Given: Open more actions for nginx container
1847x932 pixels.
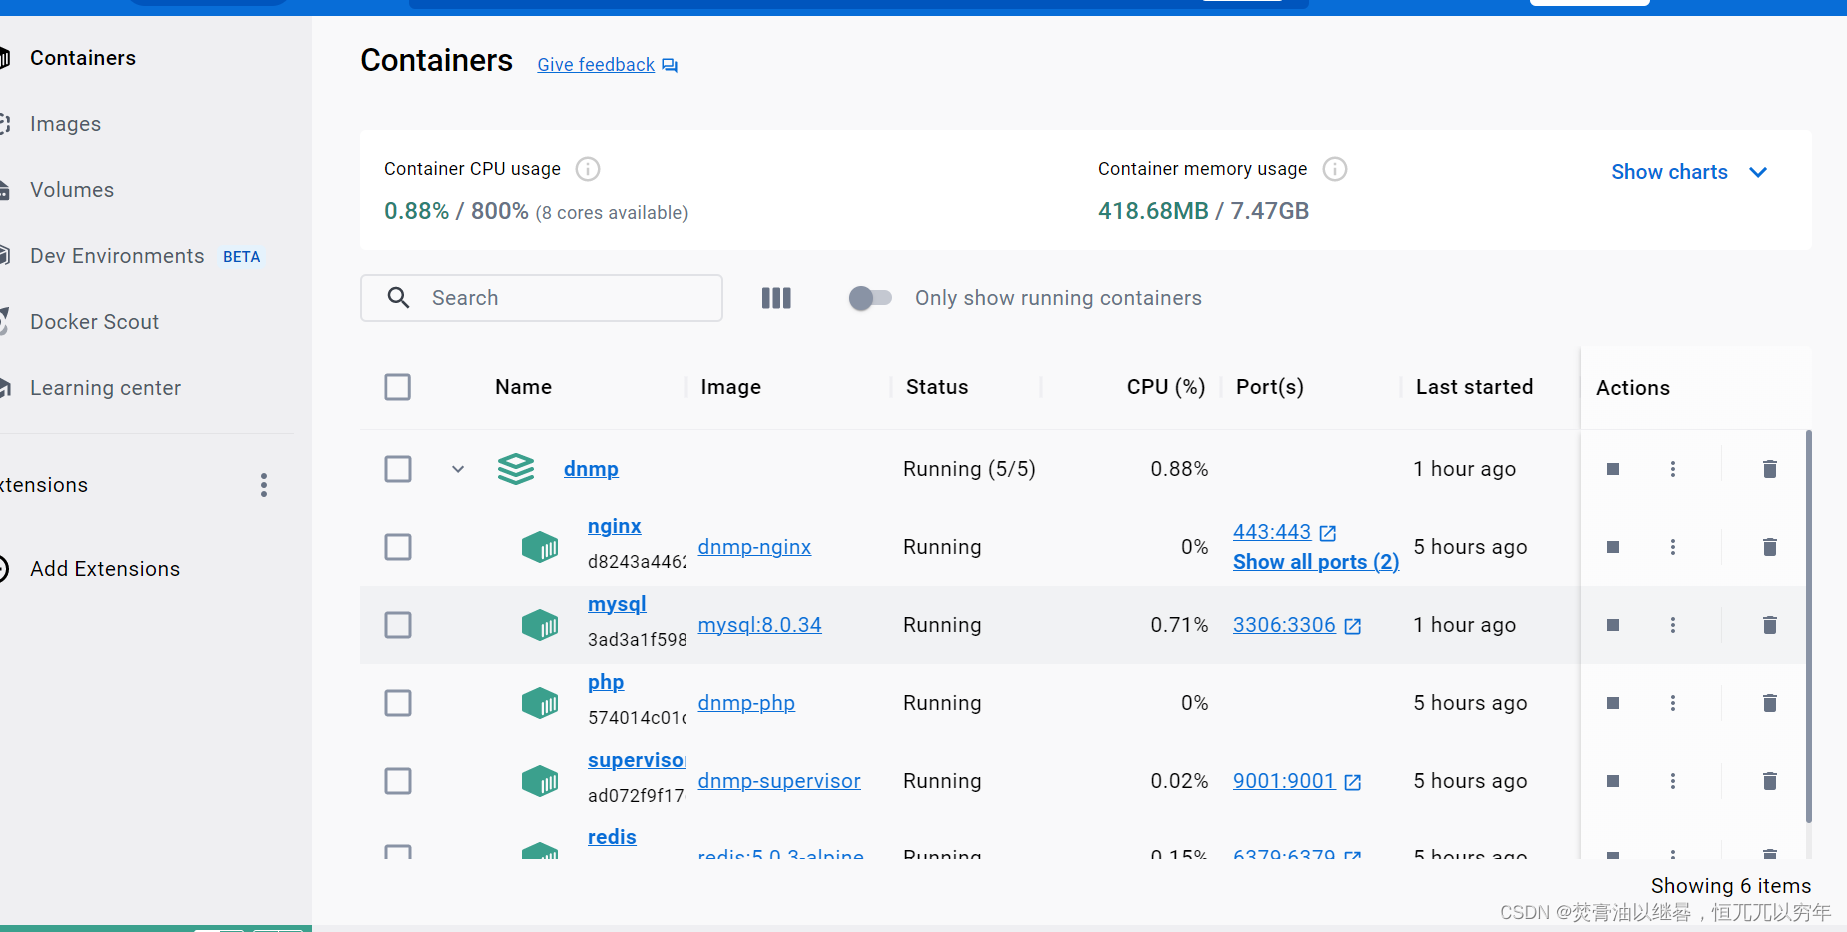Looking at the screenshot, I should (x=1673, y=547).
